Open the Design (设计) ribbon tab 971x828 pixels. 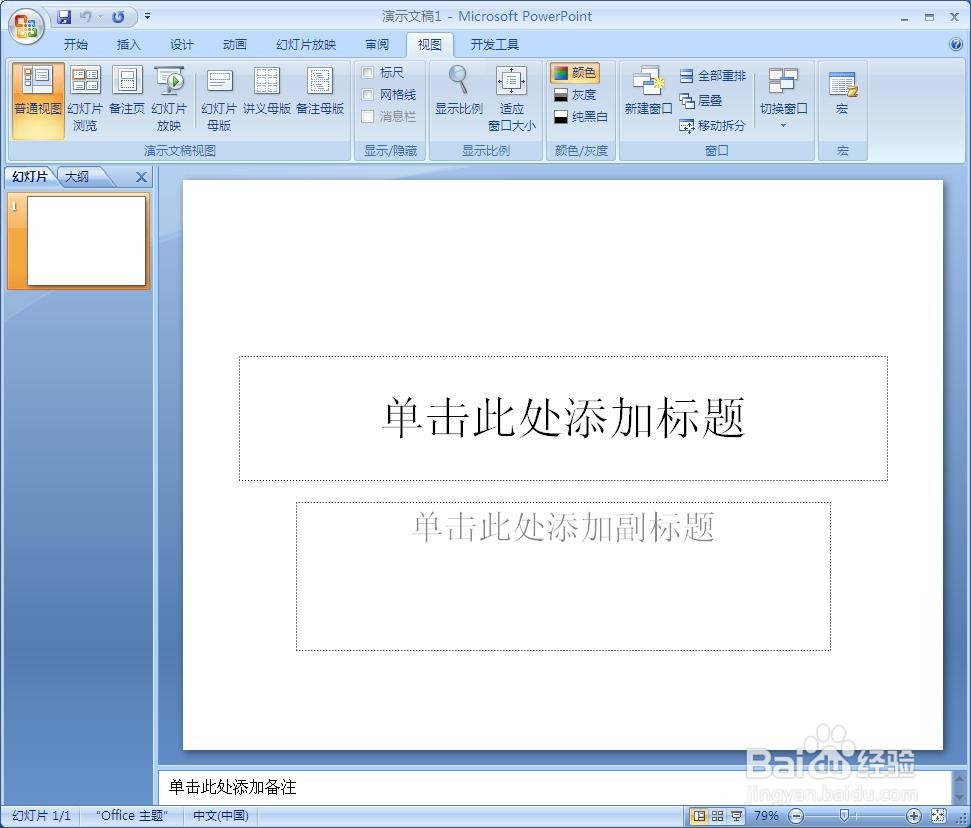[181, 45]
